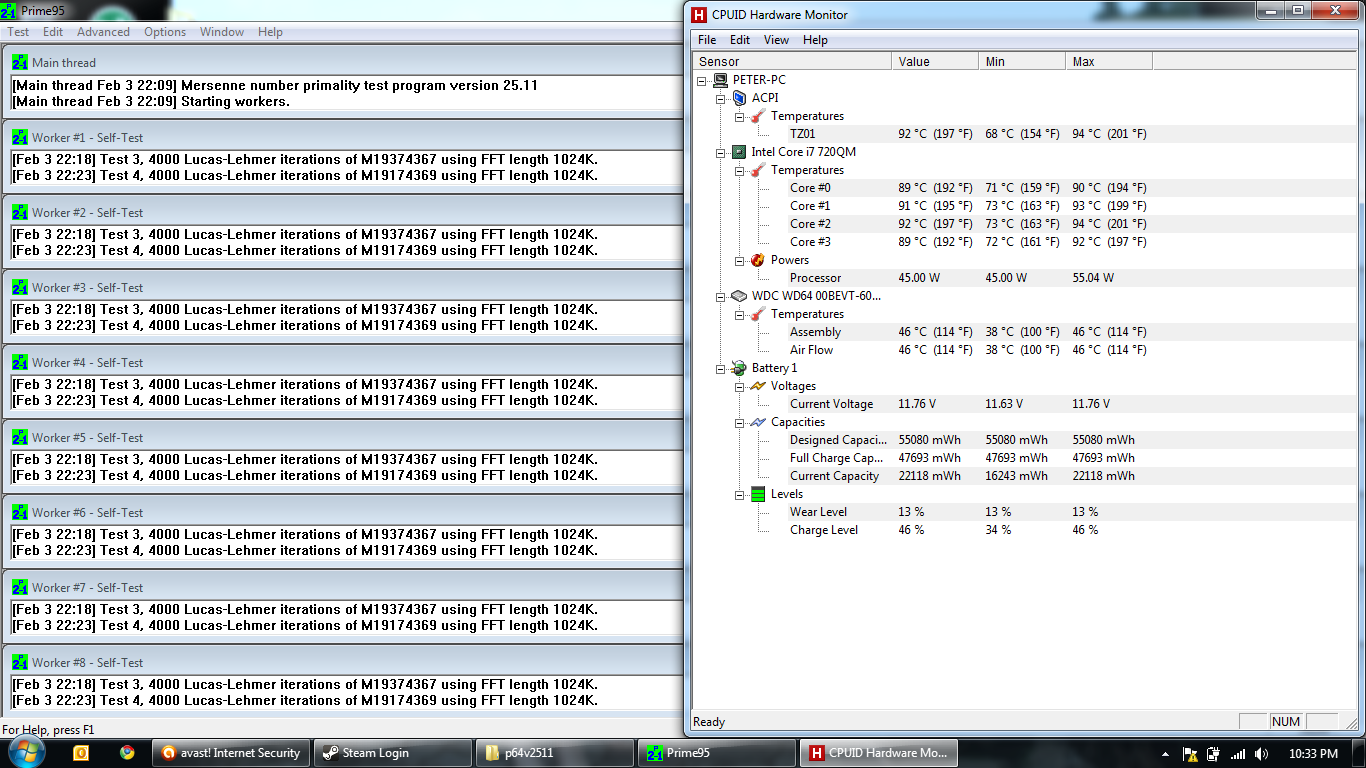Open the Advanced menu in Prime95
This screenshot has height=768, width=1366.
tap(103, 32)
